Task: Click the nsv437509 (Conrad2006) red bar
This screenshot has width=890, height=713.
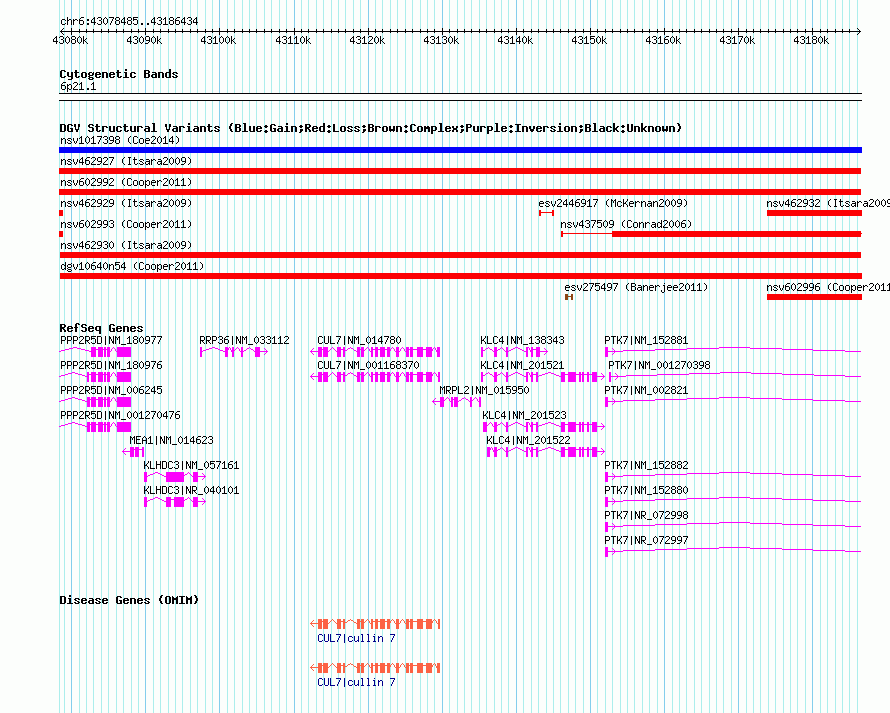Action: coord(711,234)
